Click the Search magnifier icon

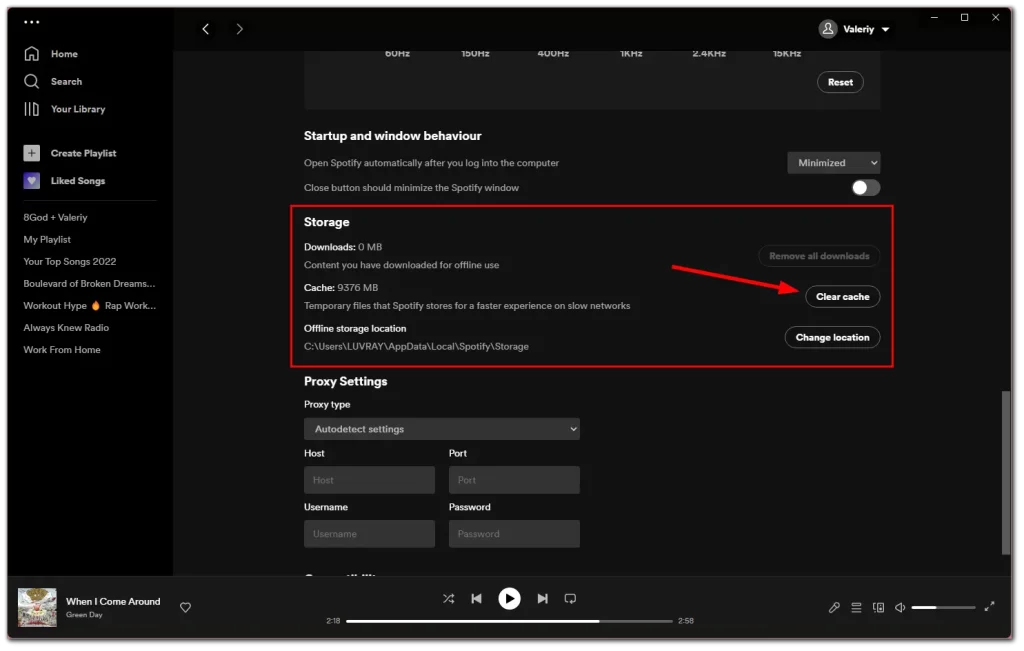[31, 81]
